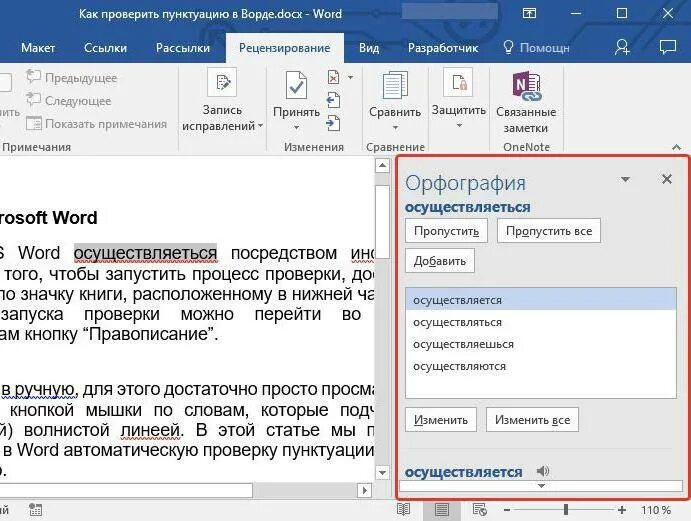Click the Изменить button
Viewport: 691px width, 521px height.
tap(441, 420)
